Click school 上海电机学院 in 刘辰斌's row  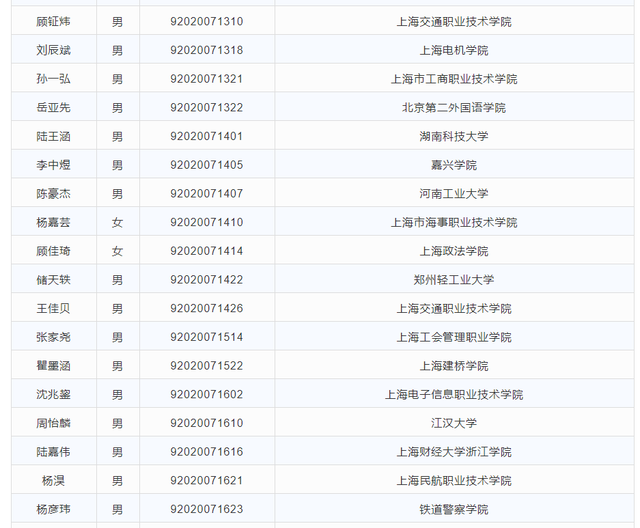454,50
